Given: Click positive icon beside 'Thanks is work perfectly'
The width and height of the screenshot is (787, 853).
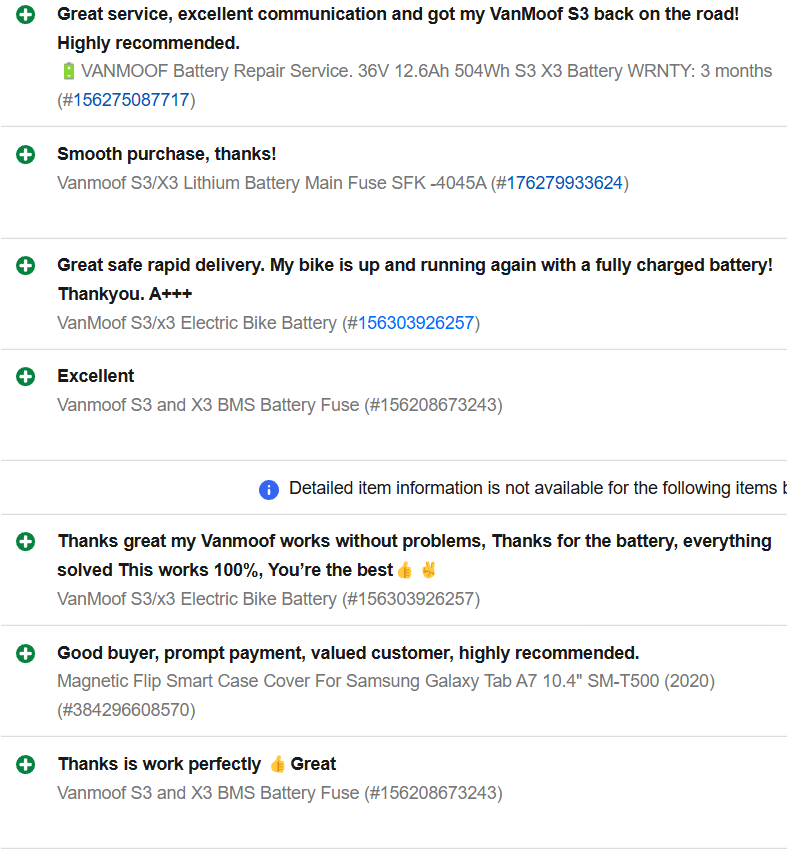Looking at the screenshot, I should tap(26, 765).
